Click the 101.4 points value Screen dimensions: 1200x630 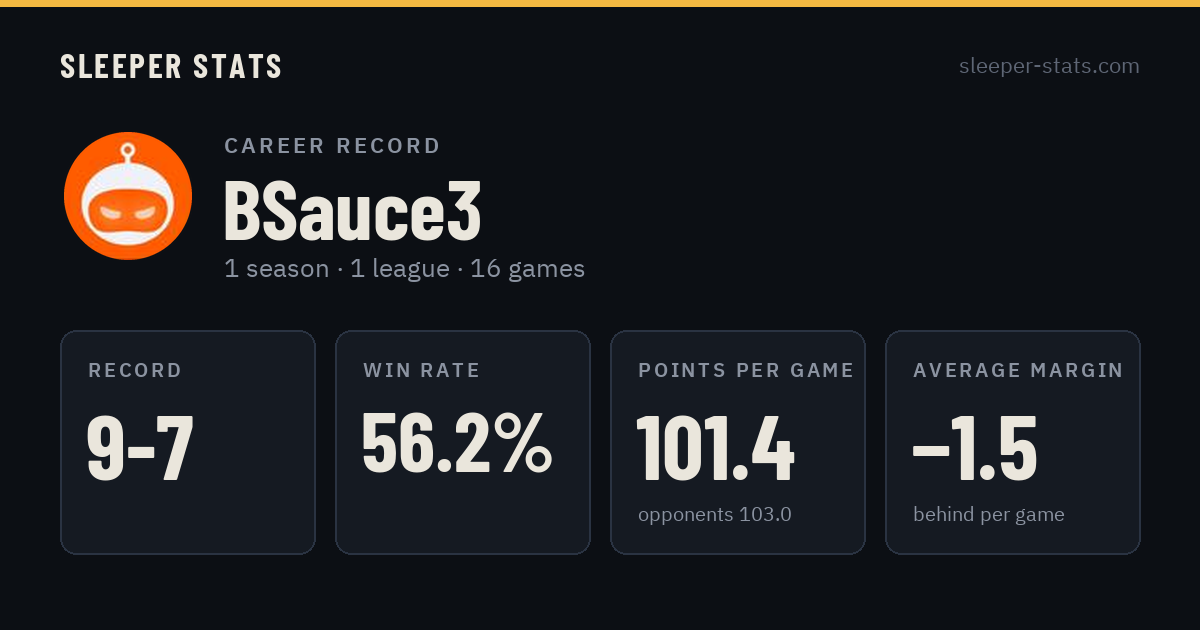click(716, 449)
